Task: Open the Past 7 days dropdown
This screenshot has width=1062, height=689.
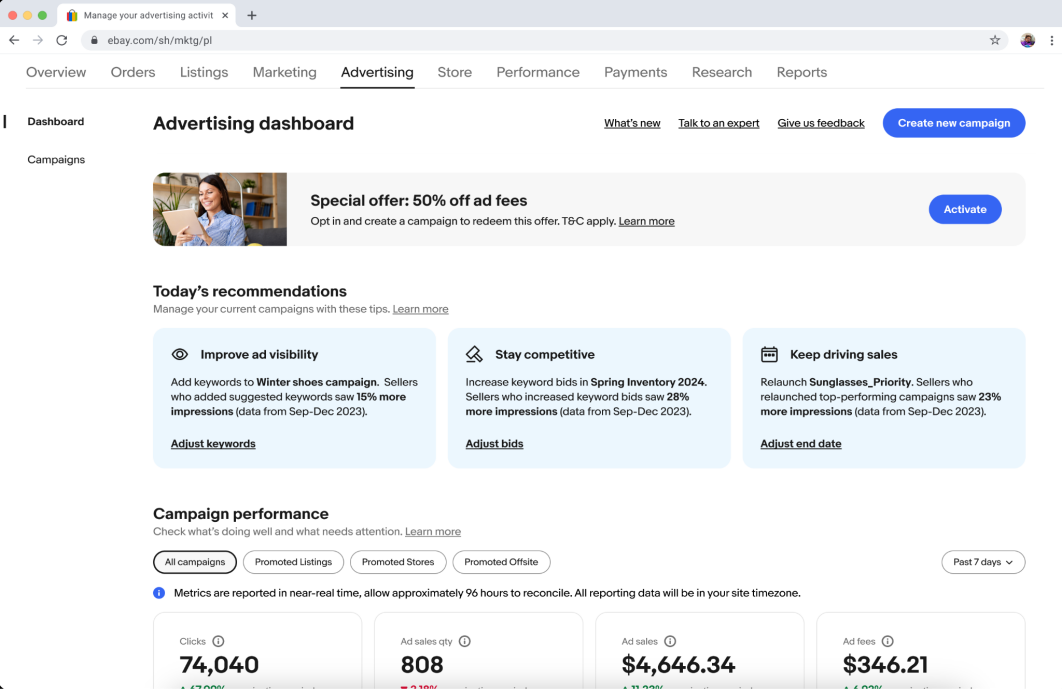Action: click(983, 562)
